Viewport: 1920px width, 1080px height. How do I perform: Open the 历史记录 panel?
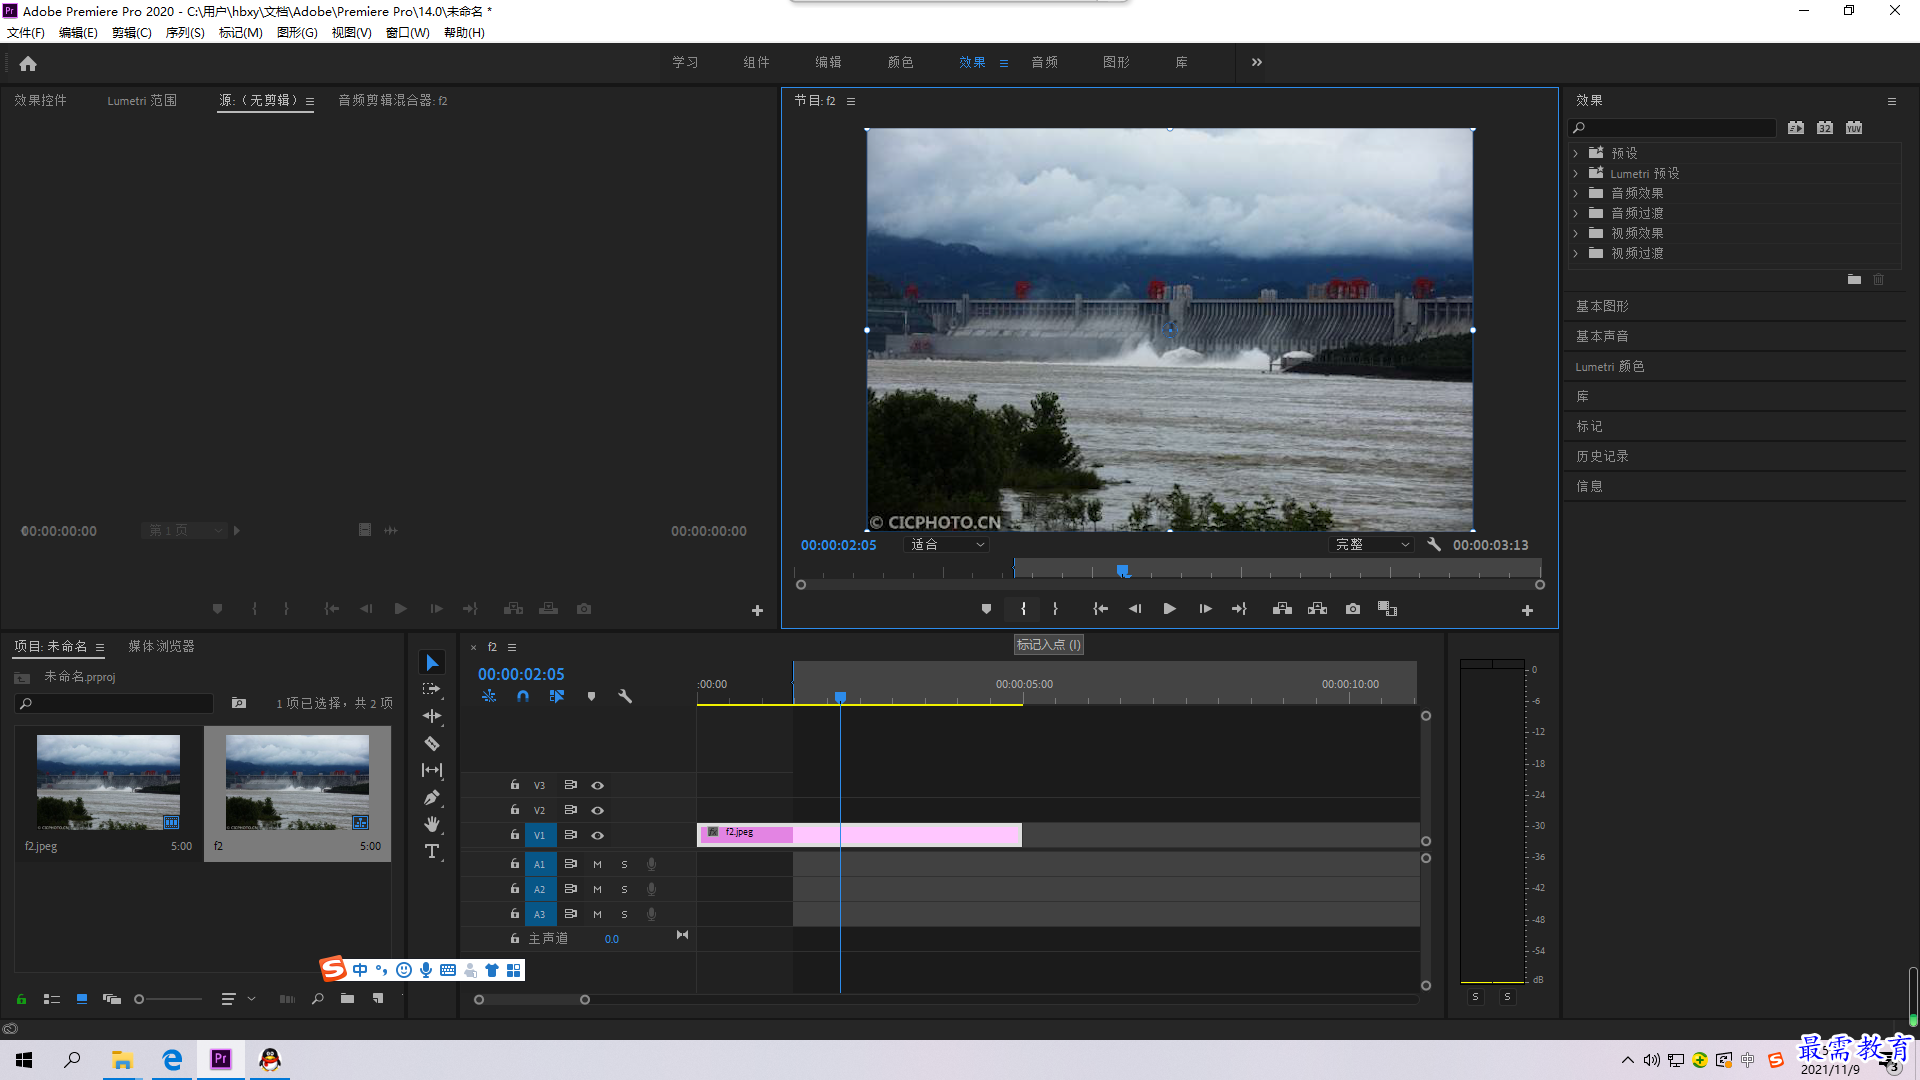coord(1602,456)
